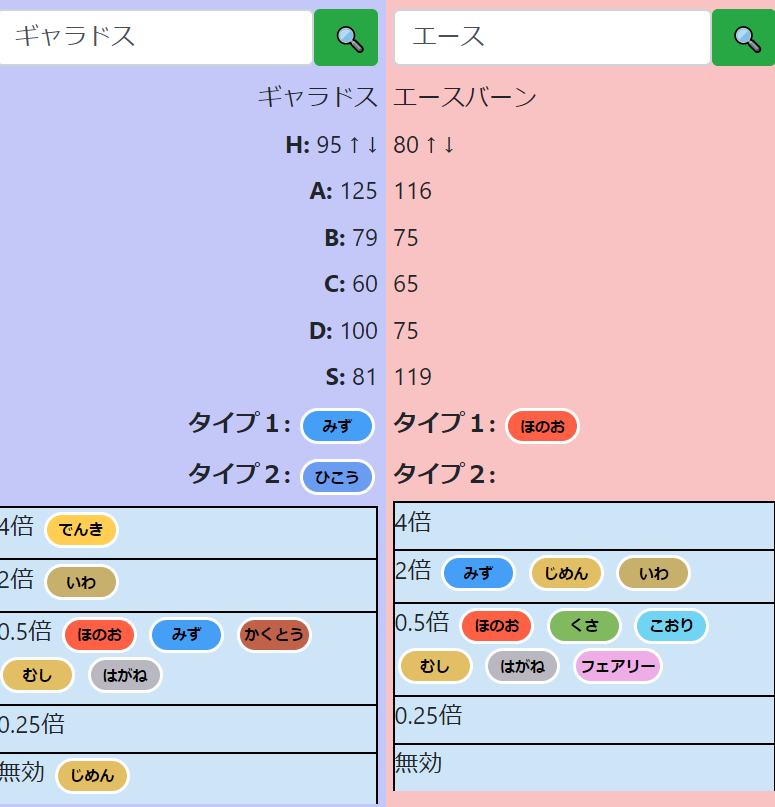Click the みず badge in エースバーン 2倍 row
Screen dimensions: 775x807
pyautogui.click(x=478, y=573)
